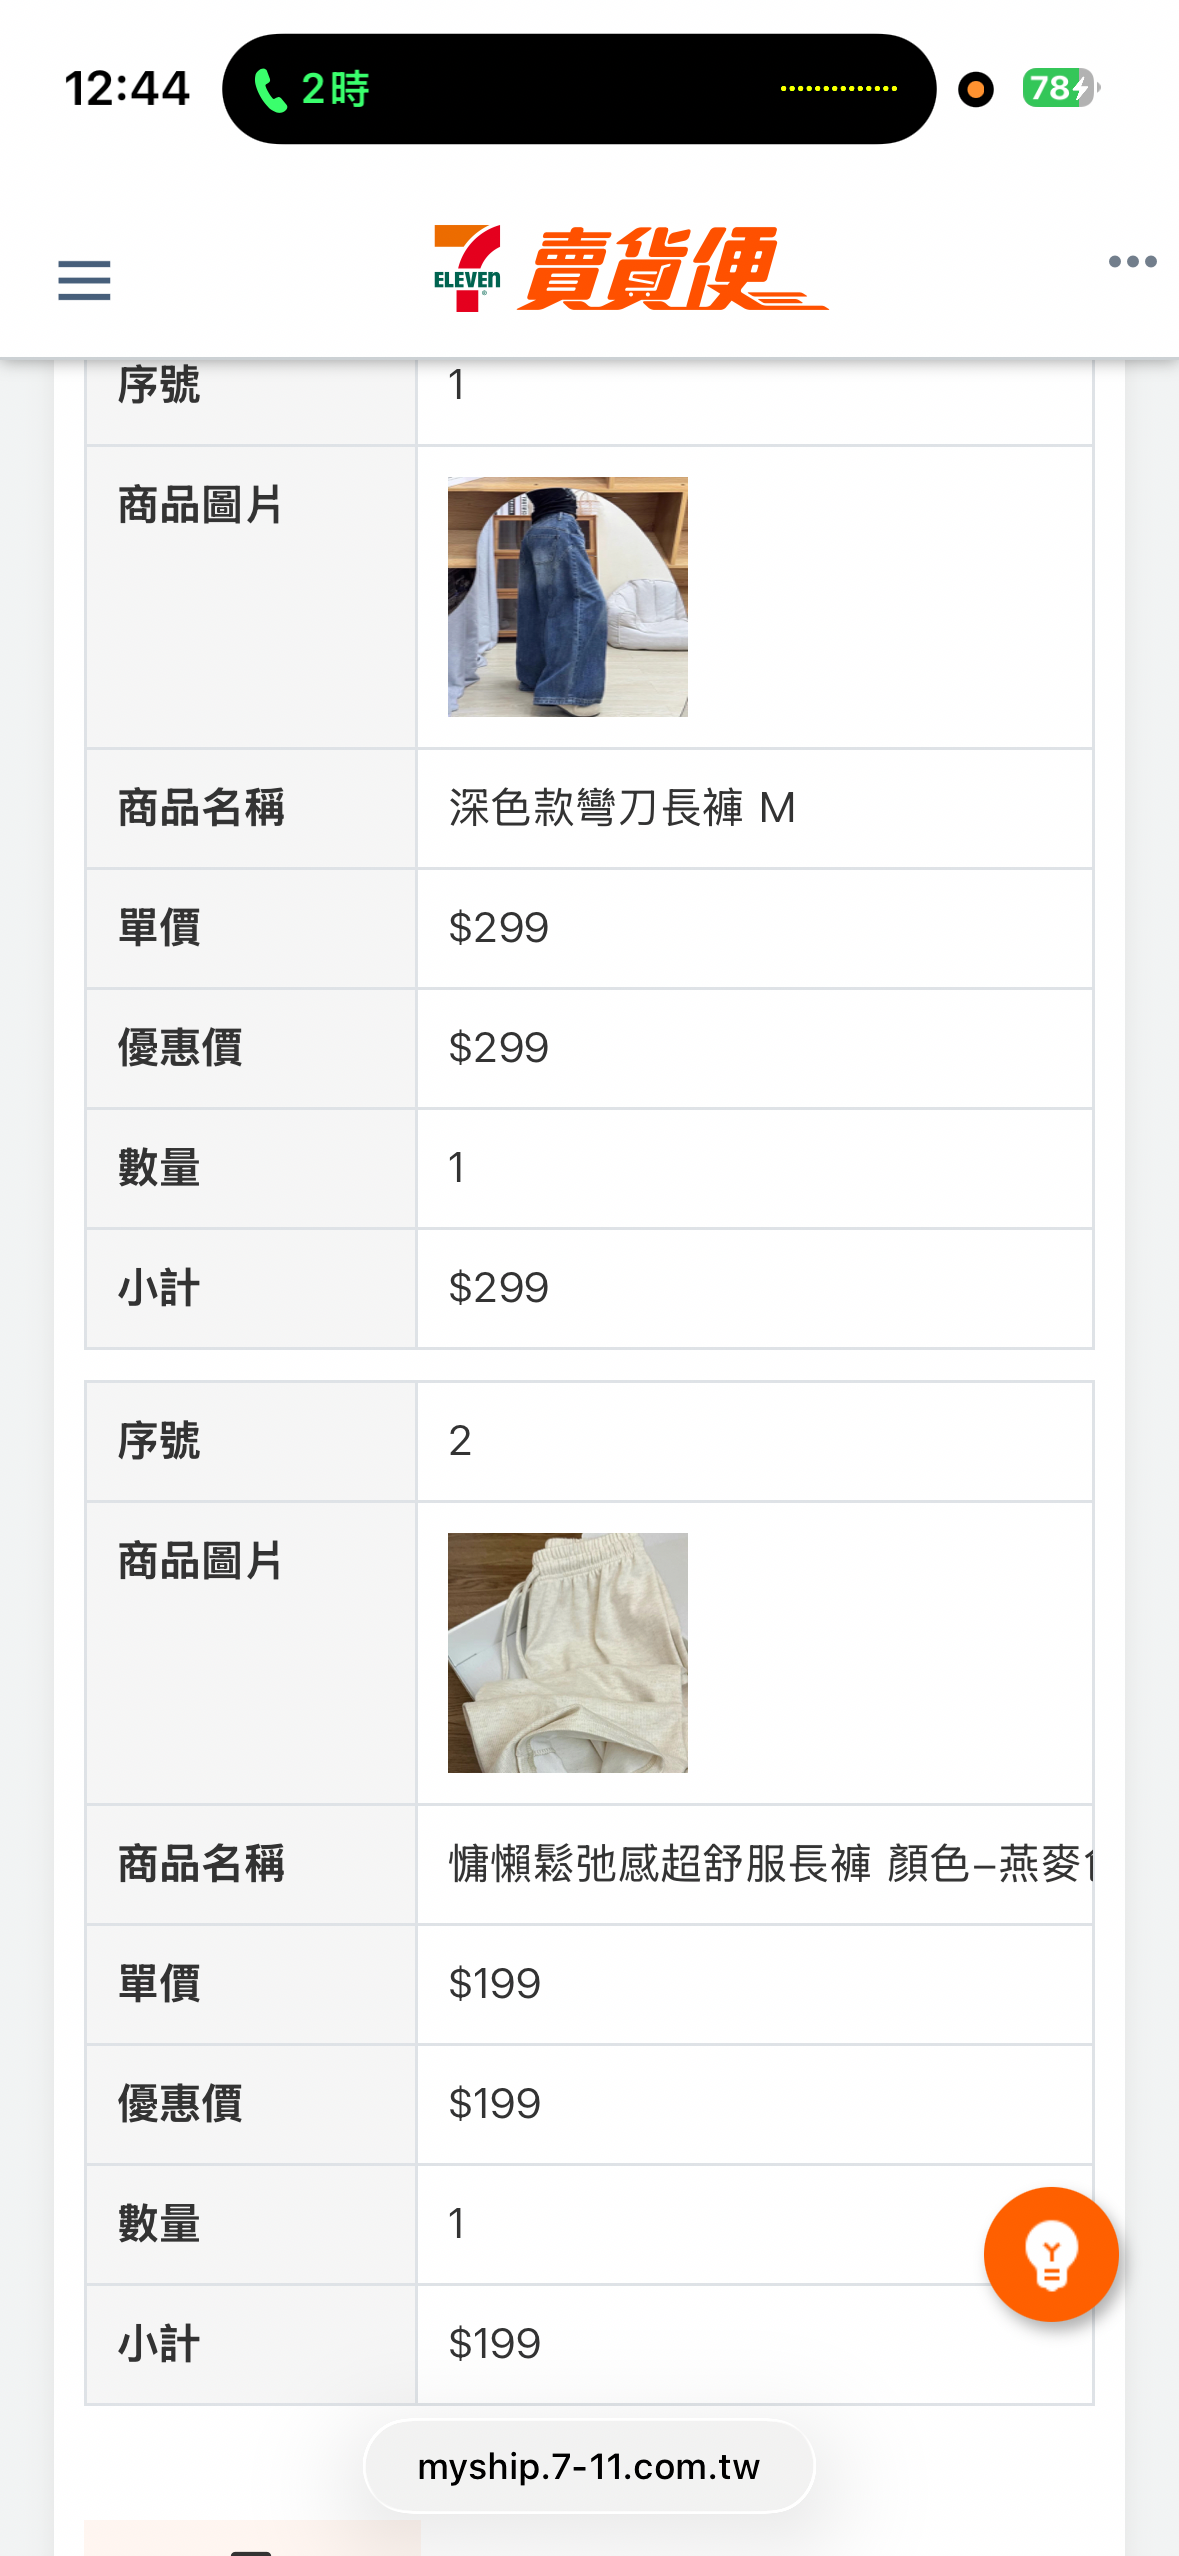Tap the $299 subtotal value
The image size is (1179, 2556).
(x=498, y=1288)
